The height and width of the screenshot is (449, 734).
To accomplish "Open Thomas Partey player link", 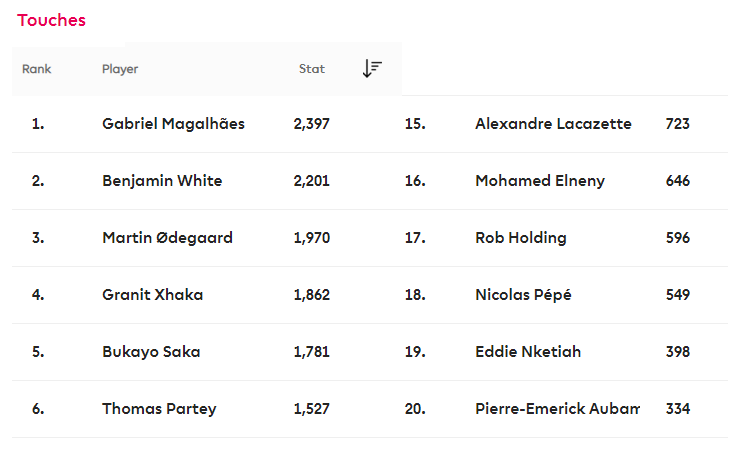I will click(159, 409).
